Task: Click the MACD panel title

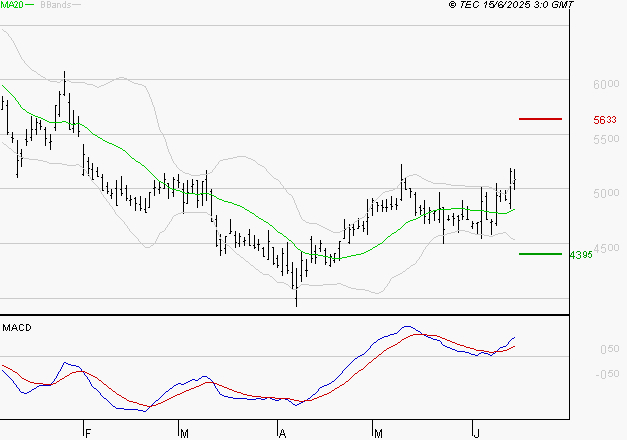Action: click(17, 327)
